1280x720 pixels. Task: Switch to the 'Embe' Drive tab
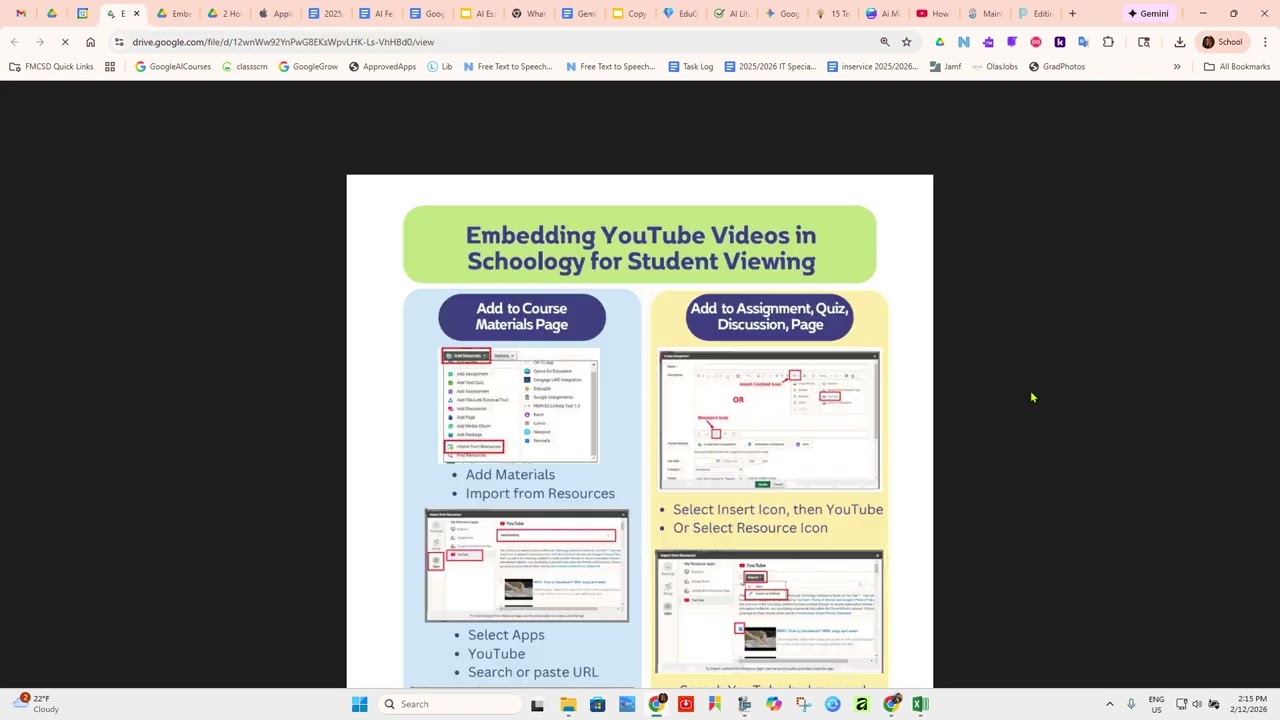(x=174, y=14)
